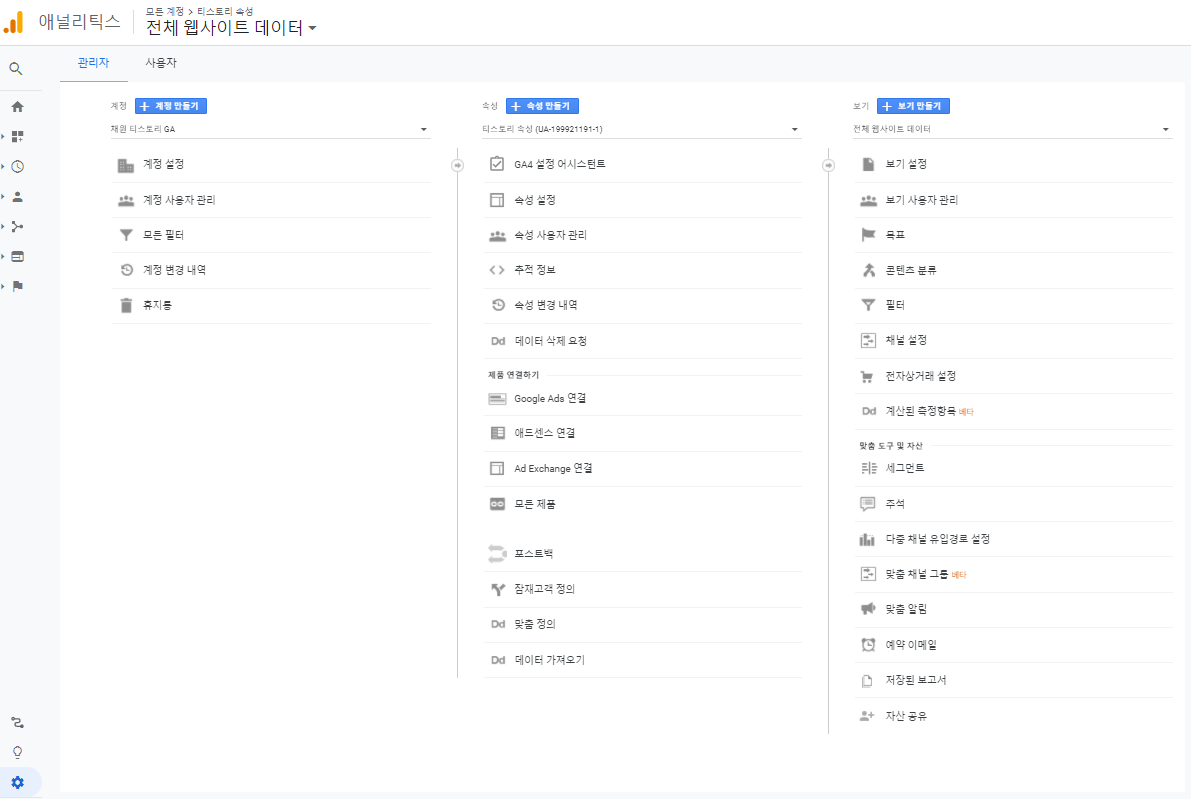Expand 맞춤 정의

643,624
